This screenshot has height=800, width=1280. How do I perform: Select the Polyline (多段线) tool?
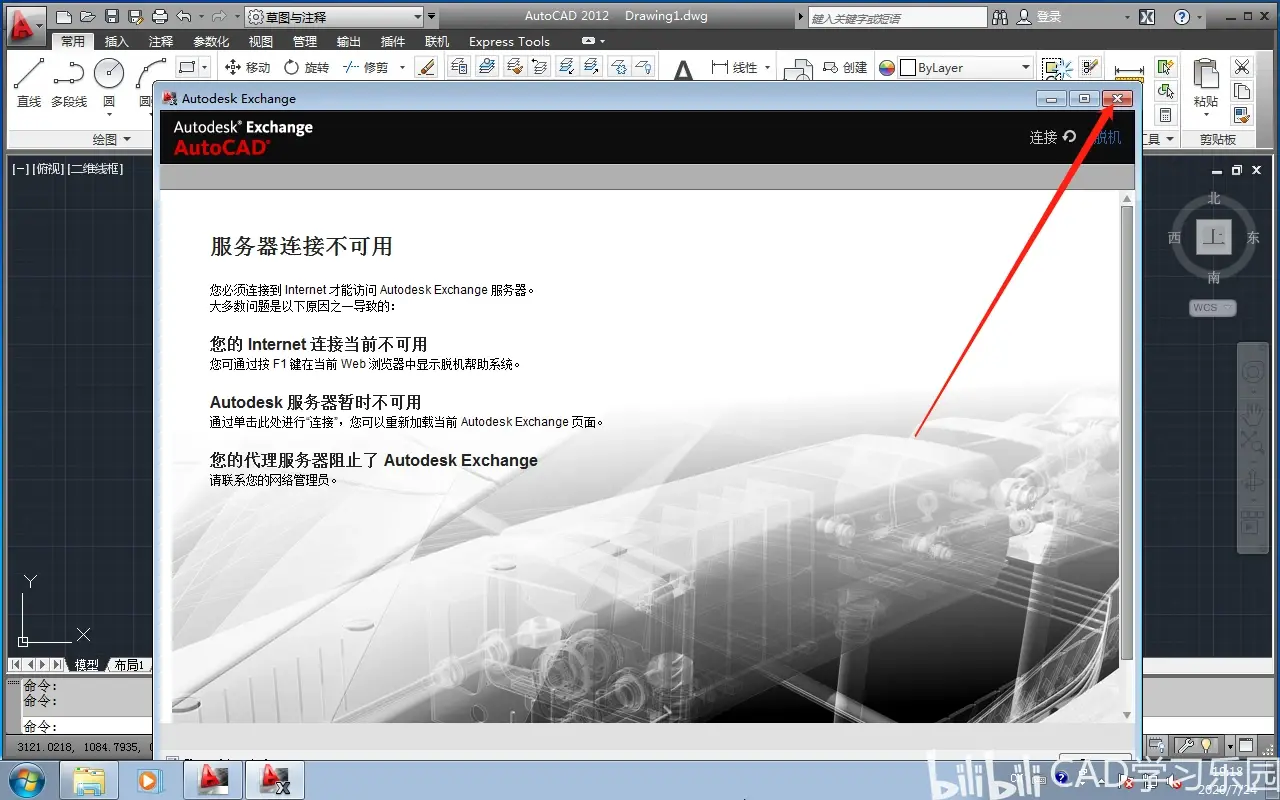click(69, 82)
